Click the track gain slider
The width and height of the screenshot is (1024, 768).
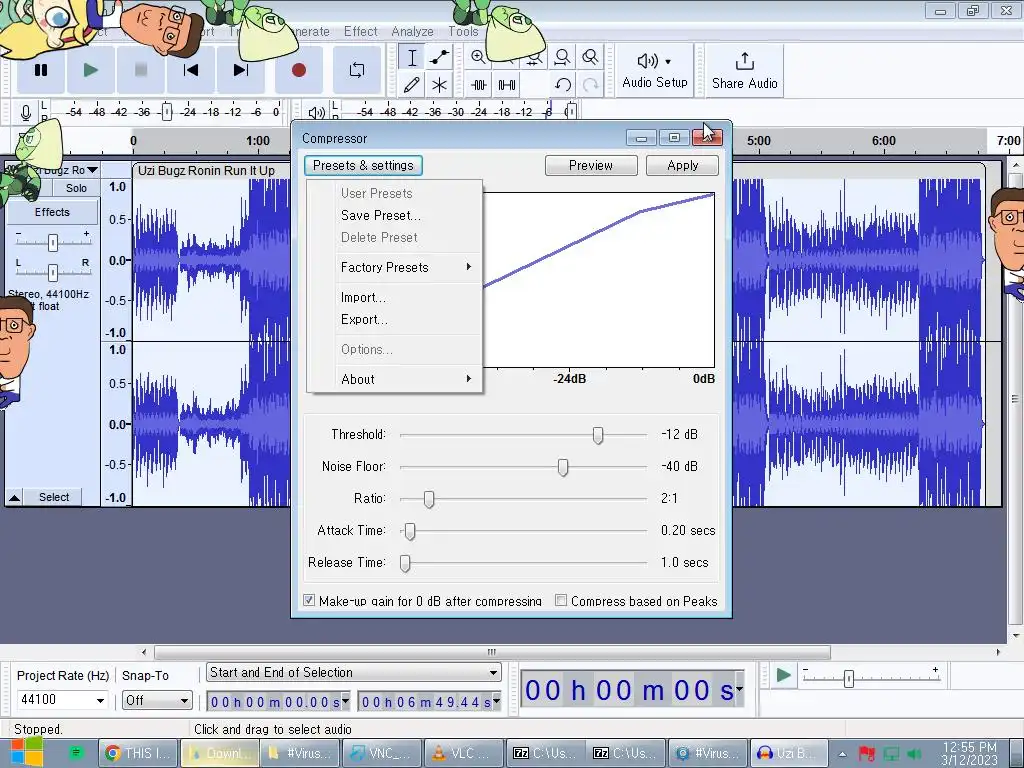point(53,242)
